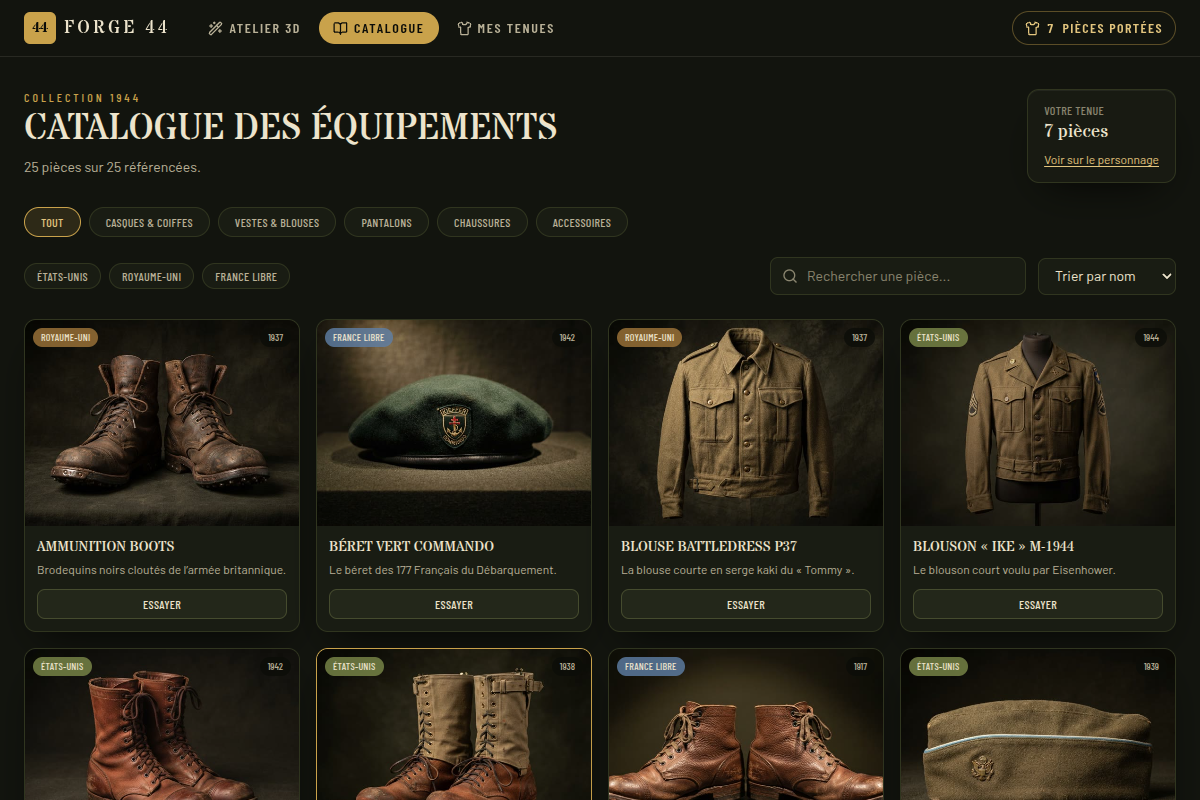Click the Ammunition Boots title

[x=106, y=547]
